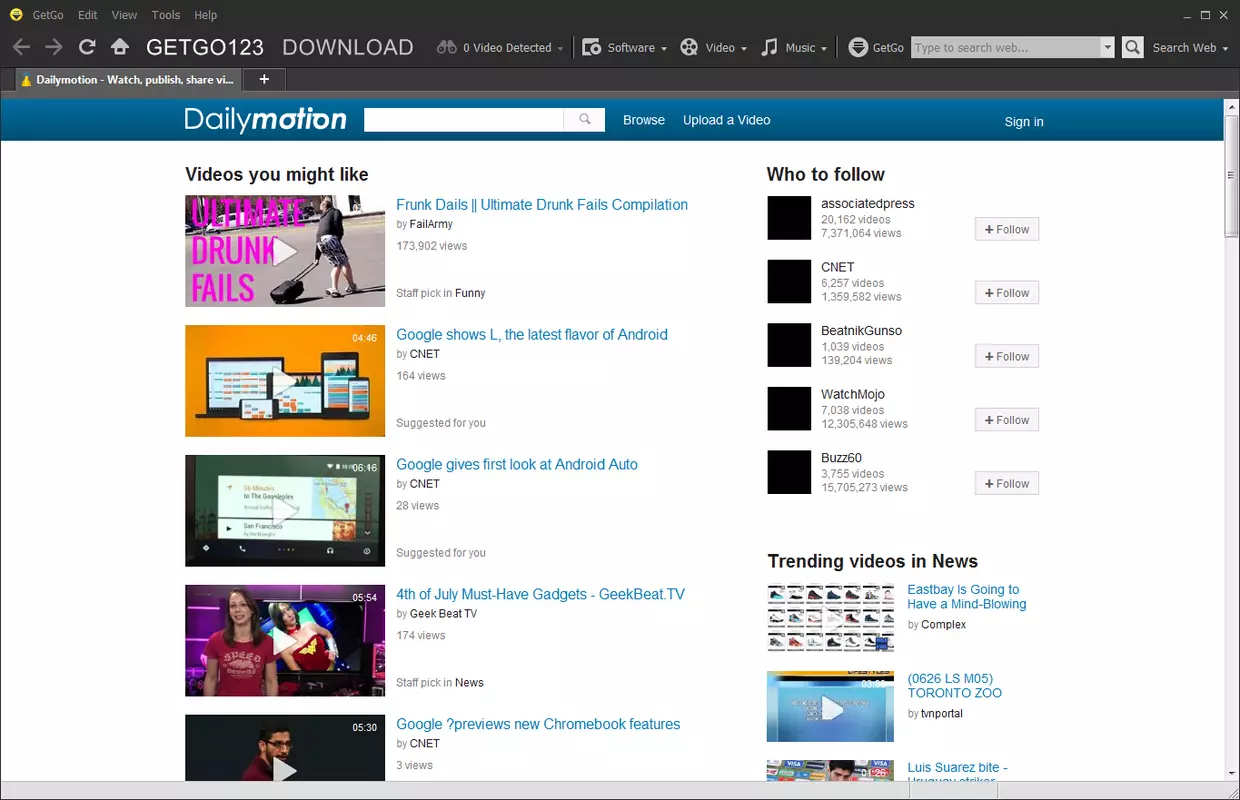This screenshot has height=800, width=1240.
Task: Click the Complex uploader link
Action: click(x=943, y=625)
